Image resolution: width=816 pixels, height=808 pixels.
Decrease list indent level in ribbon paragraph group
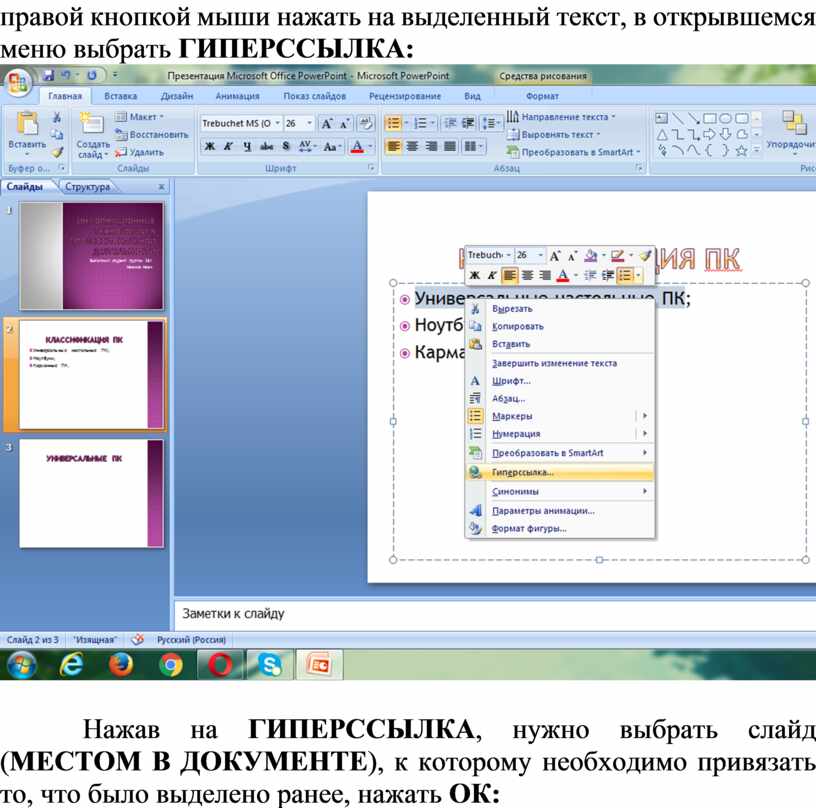coord(450,123)
